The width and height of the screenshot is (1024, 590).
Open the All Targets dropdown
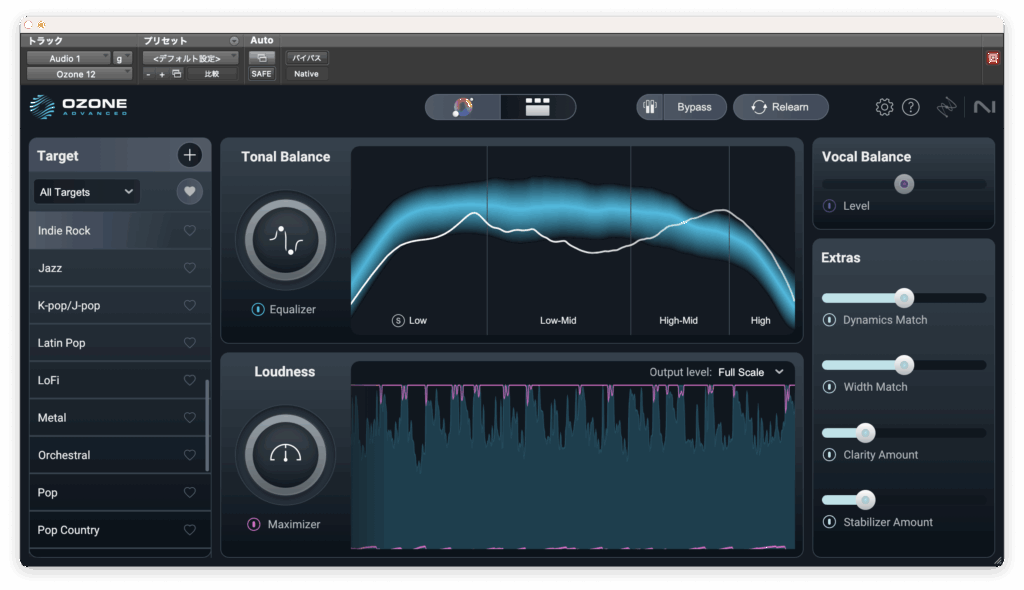coord(86,192)
